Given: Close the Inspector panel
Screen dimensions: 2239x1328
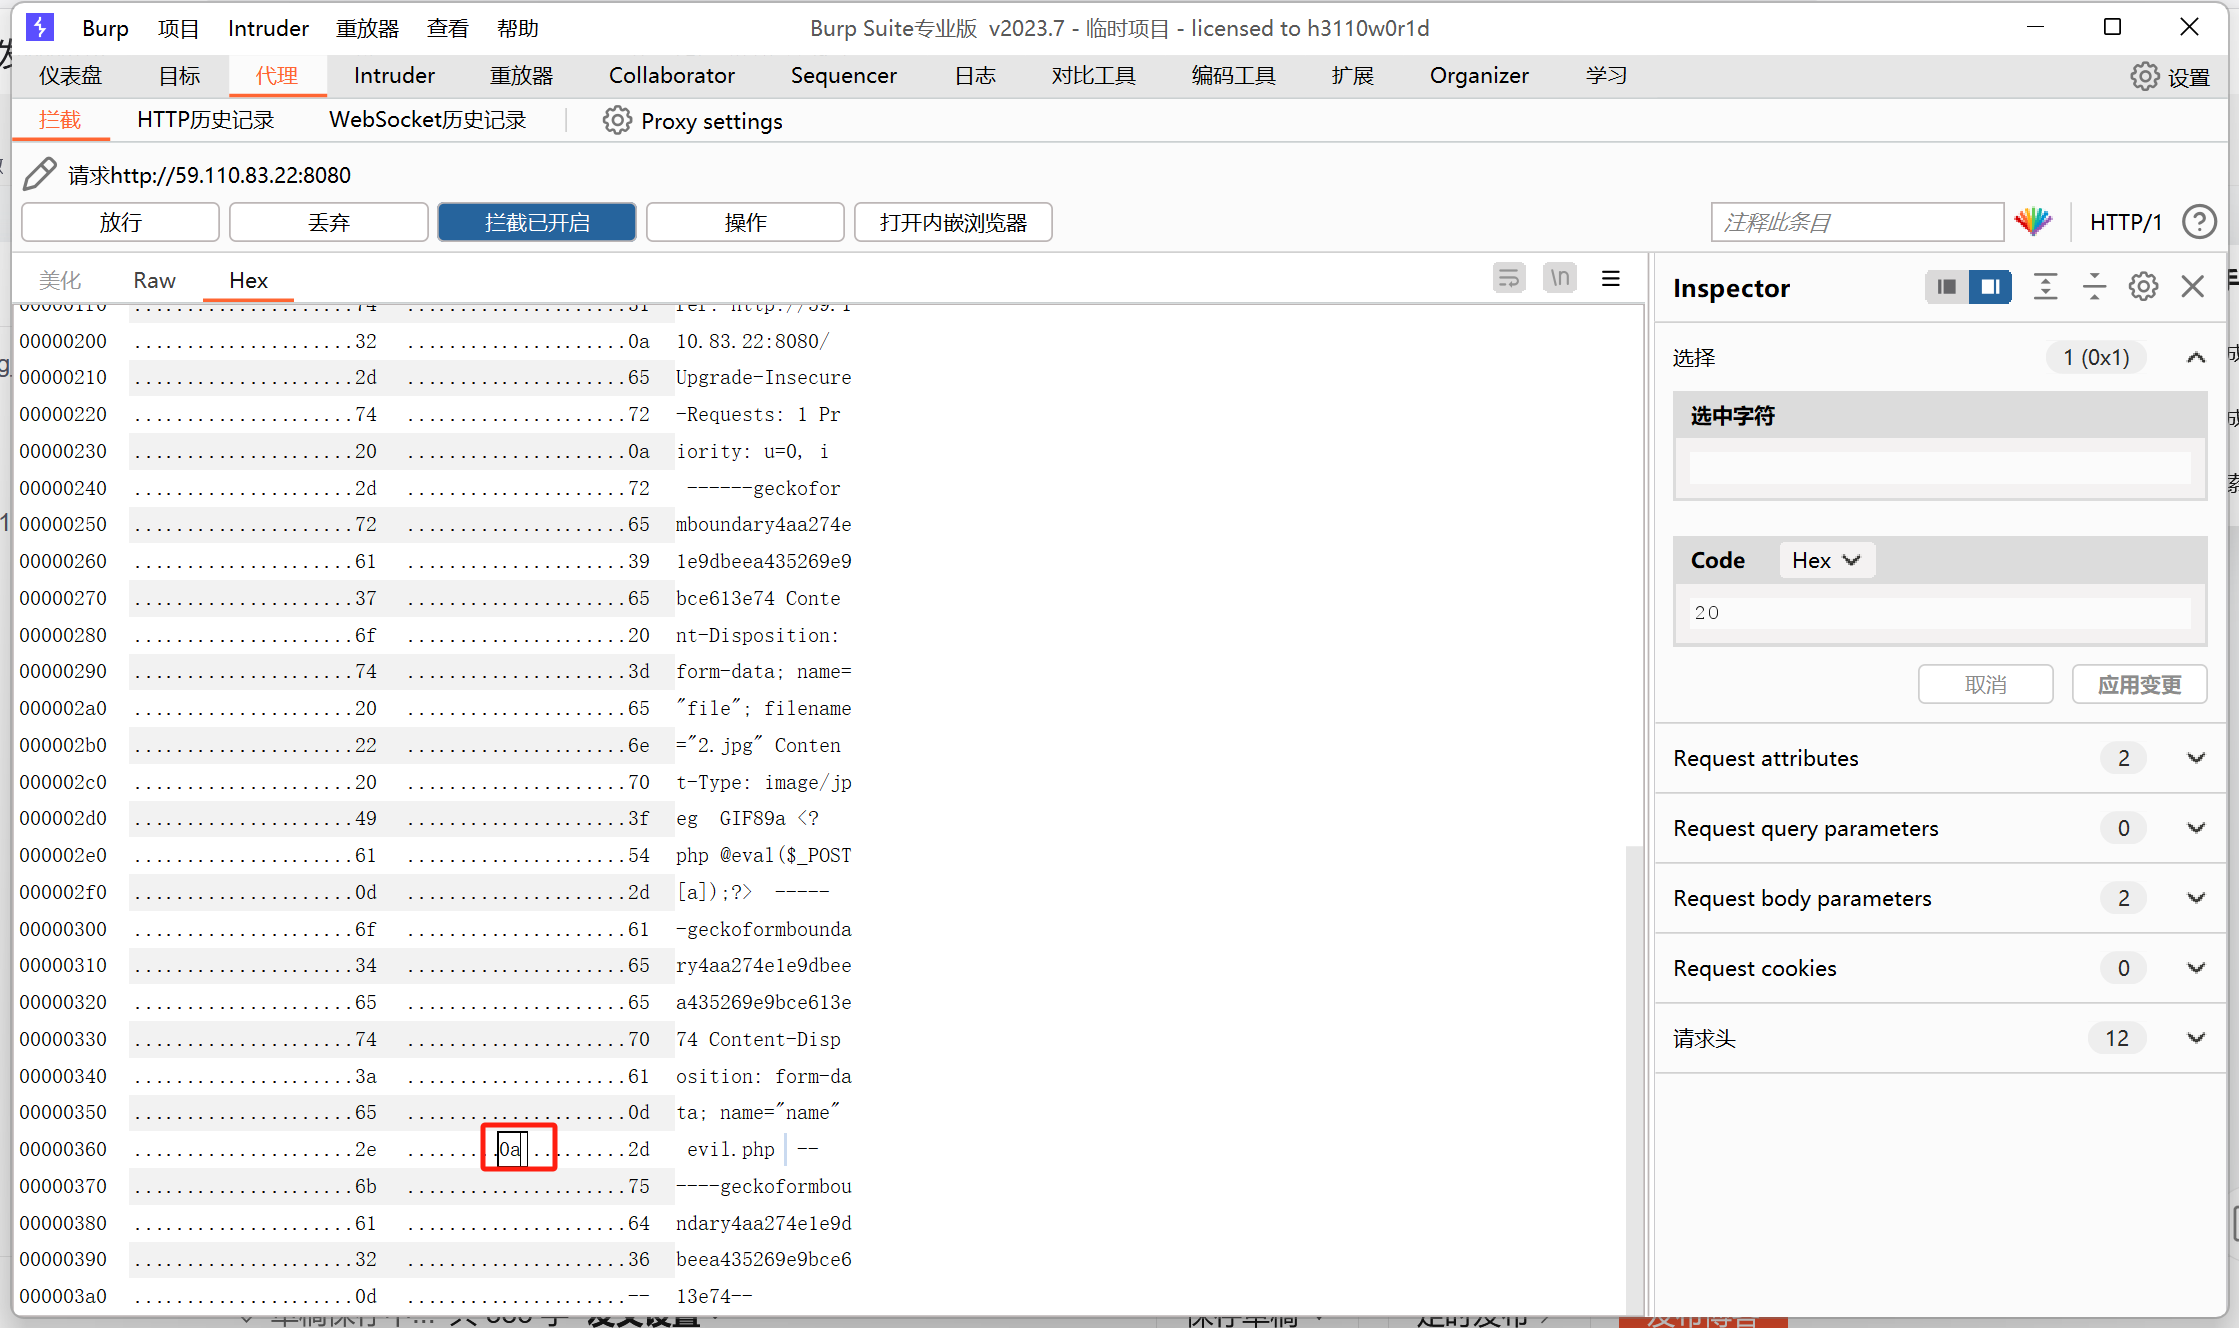Looking at the screenshot, I should [2193, 287].
